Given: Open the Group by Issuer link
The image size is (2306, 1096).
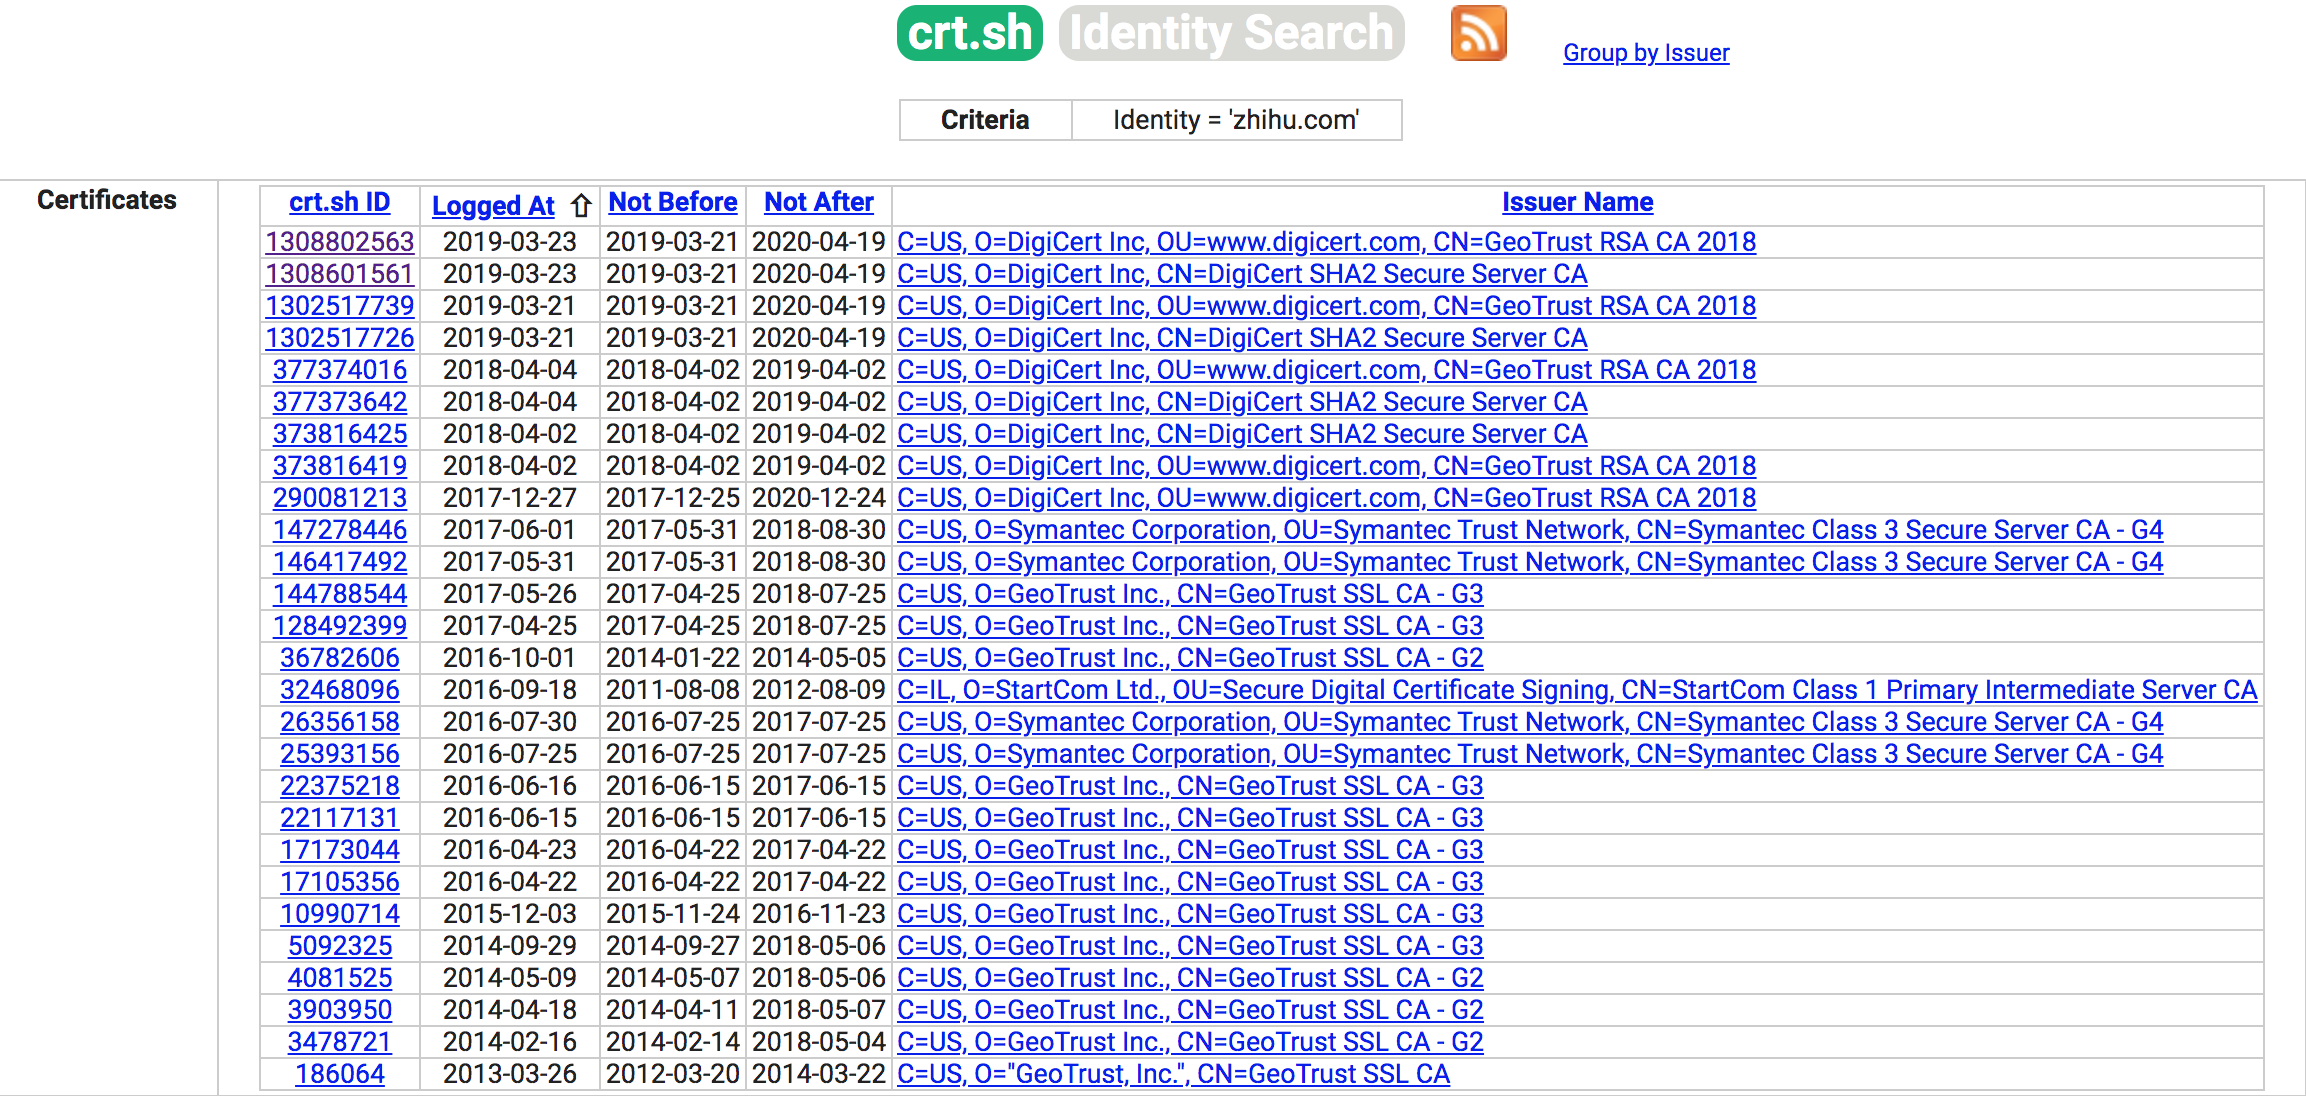Looking at the screenshot, I should [x=1645, y=53].
